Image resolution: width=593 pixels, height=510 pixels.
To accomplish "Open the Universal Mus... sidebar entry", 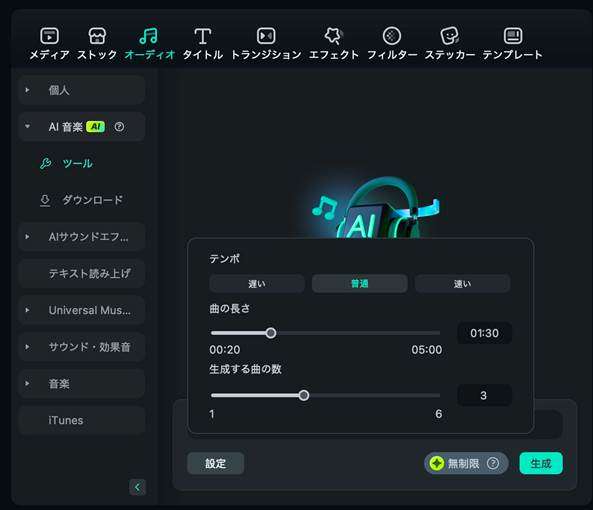I will (x=81, y=310).
